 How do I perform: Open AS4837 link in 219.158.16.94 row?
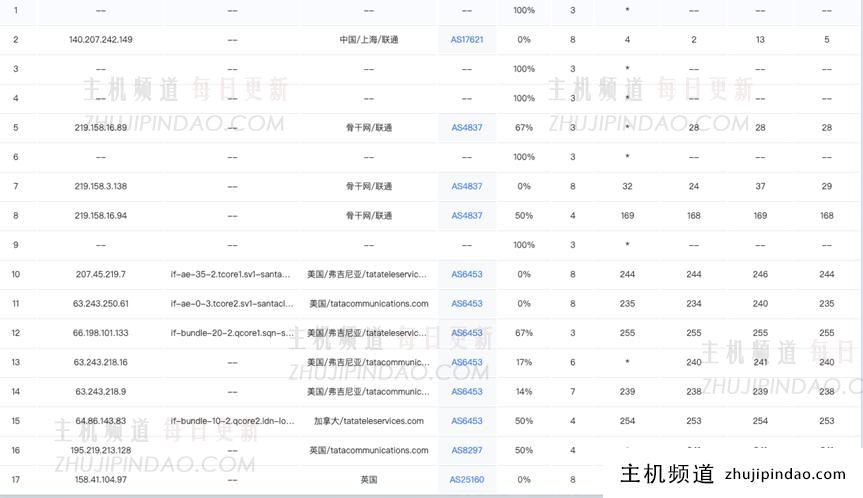(467, 216)
